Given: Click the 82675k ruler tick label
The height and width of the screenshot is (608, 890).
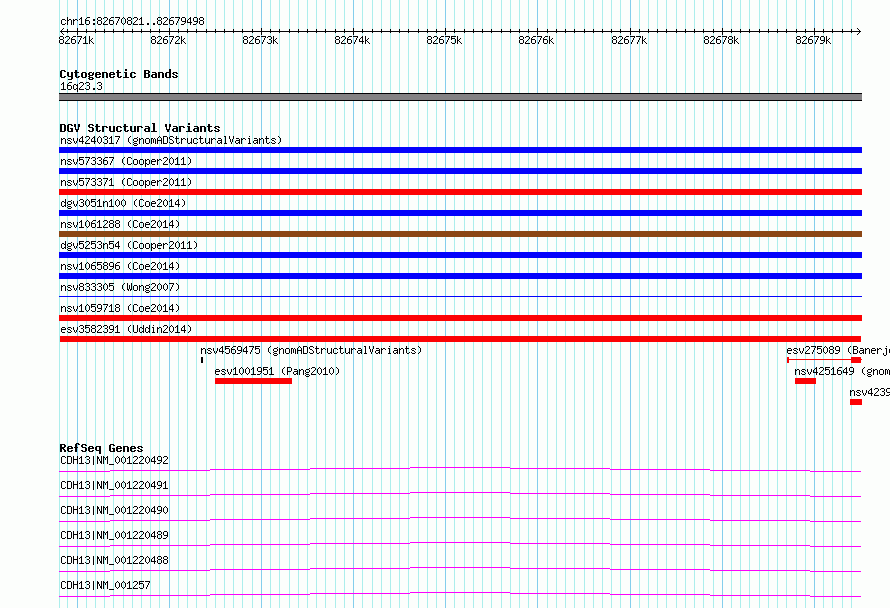Looking at the screenshot, I should 444,40.
